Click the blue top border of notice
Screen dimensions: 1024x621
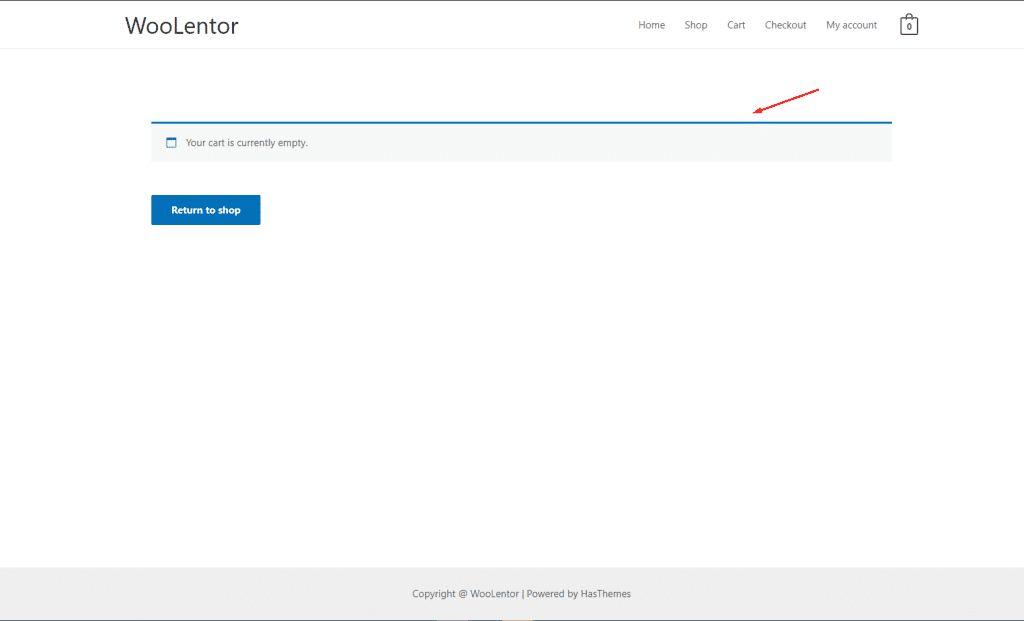[520, 123]
